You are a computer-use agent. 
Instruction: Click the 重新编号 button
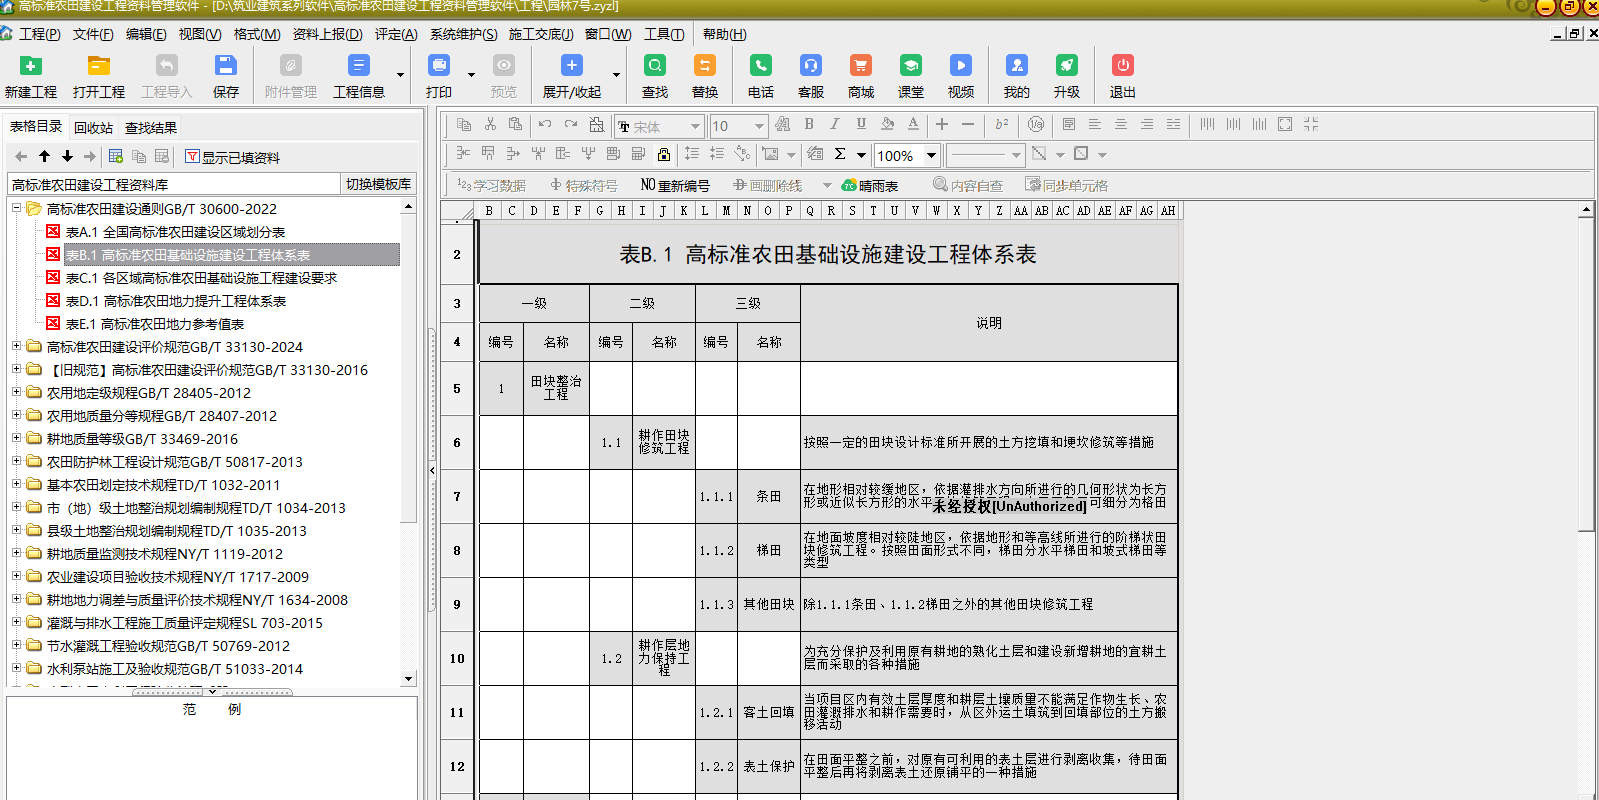675,185
